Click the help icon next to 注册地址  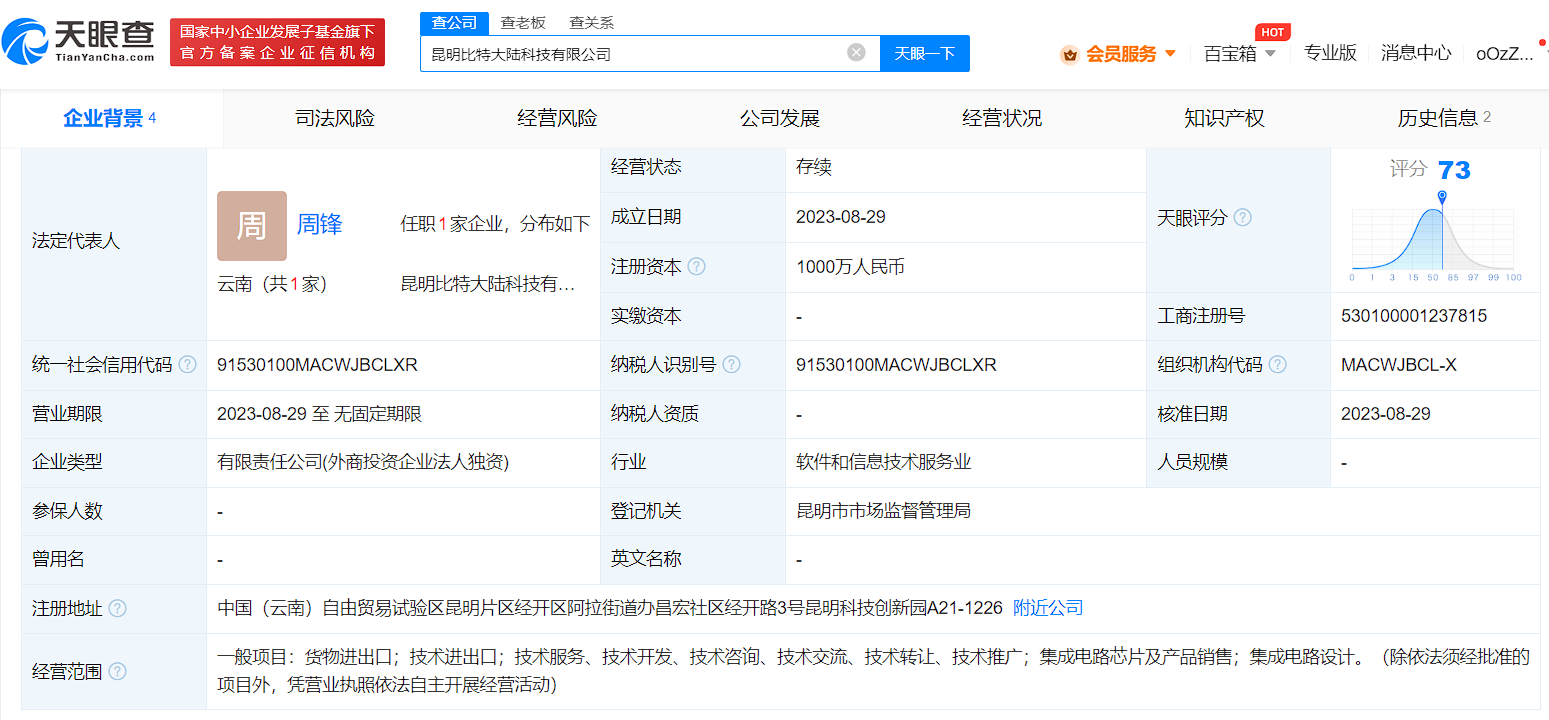pyautogui.click(x=118, y=608)
